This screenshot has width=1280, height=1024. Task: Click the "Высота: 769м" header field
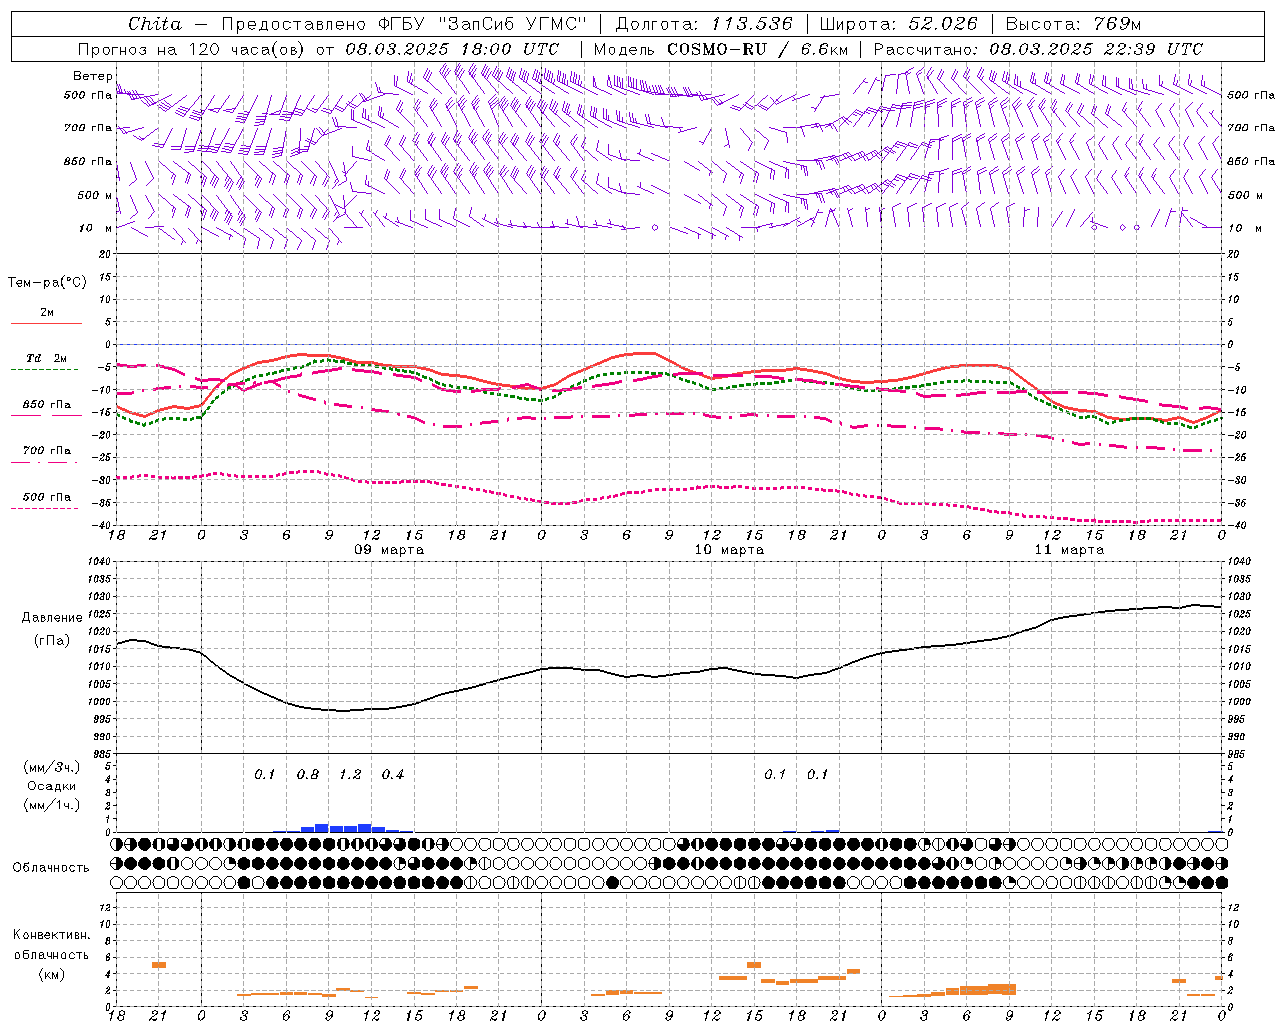pos(1073,24)
